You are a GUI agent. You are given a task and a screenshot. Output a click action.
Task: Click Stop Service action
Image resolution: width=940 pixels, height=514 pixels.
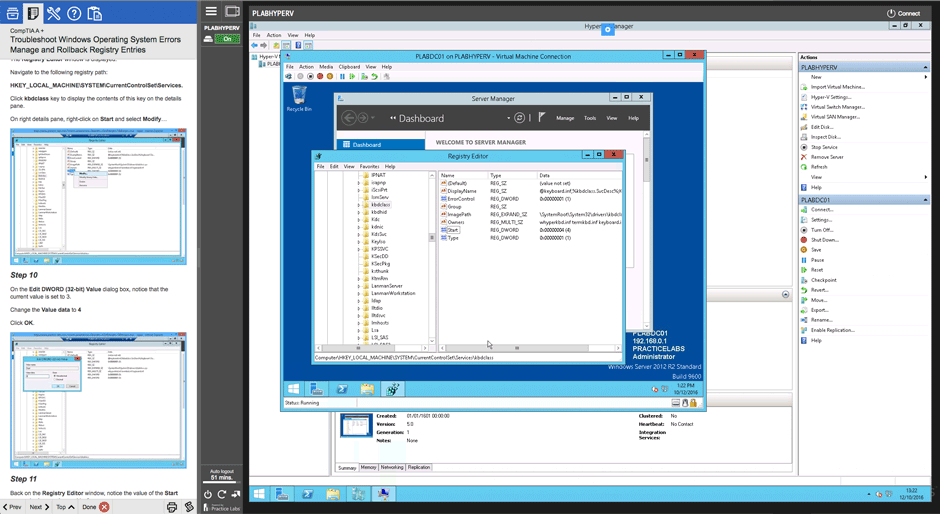824,147
